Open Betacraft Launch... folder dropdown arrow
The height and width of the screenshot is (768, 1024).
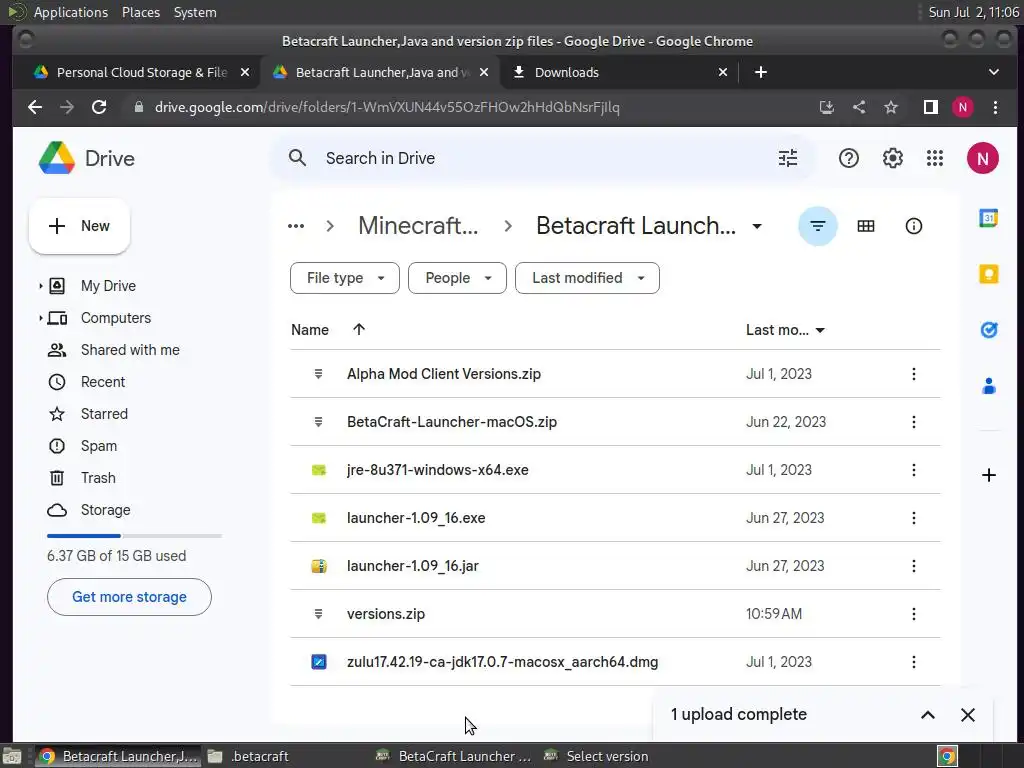tap(757, 226)
